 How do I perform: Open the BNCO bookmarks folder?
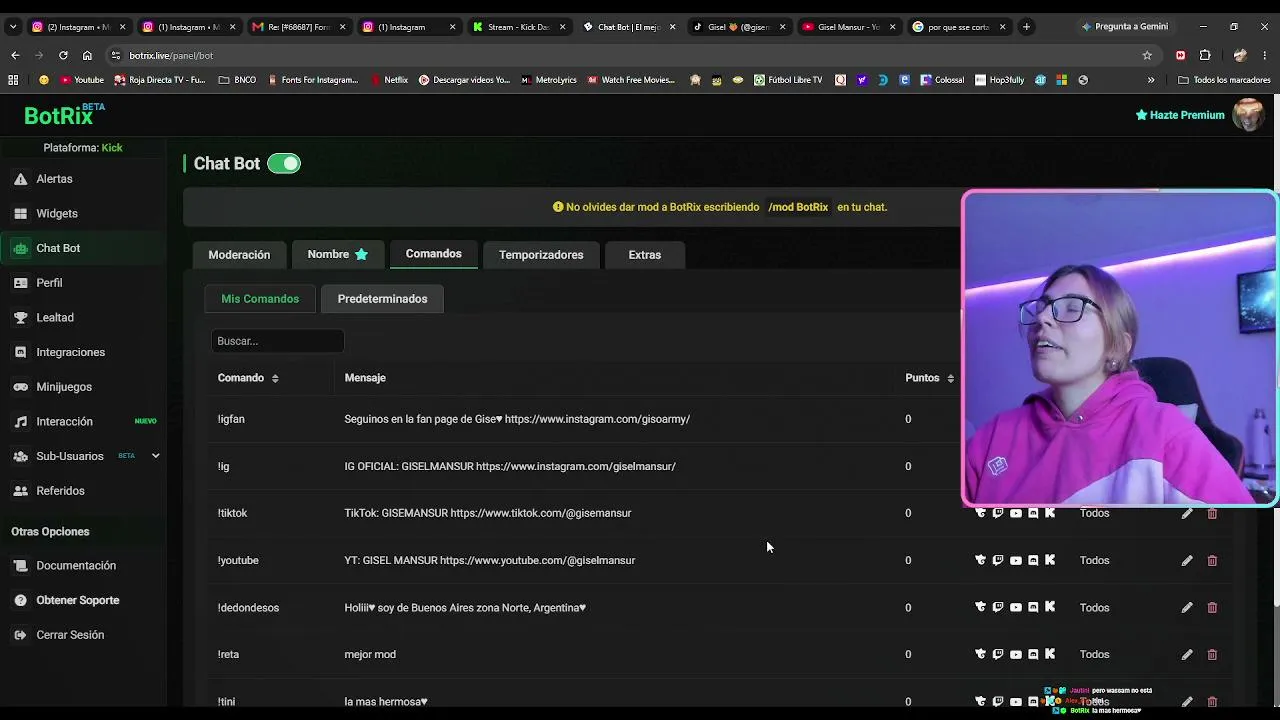(237, 80)
